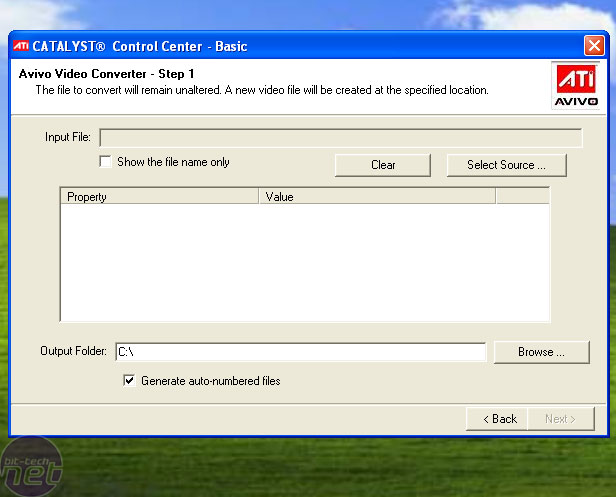Click the Value column header
The width and height of the screenshot is (616, 497).
[x=377, y=196]
